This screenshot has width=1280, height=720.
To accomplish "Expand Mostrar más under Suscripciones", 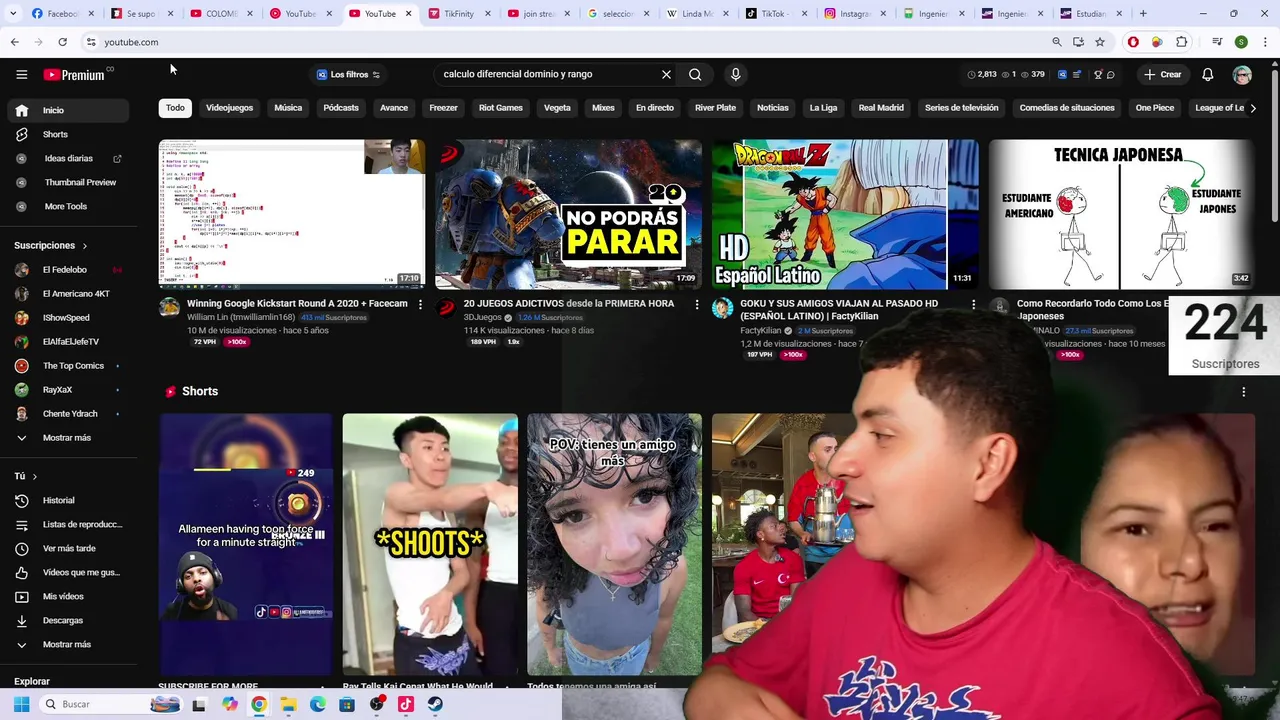I will point(68,437).
